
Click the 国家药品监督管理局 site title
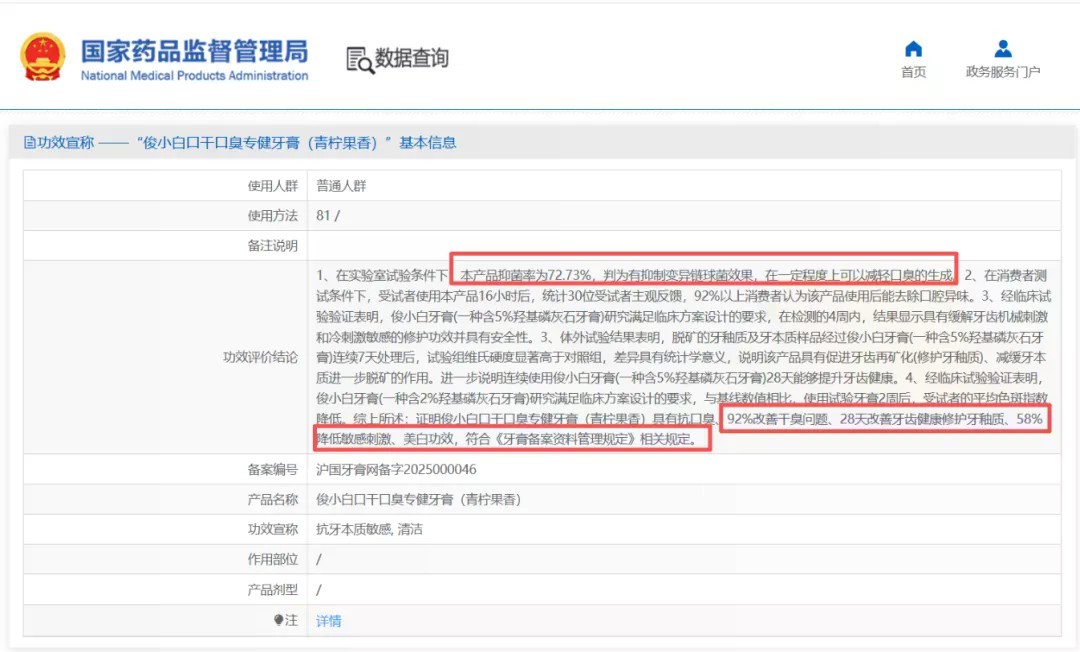pos(194,51)
